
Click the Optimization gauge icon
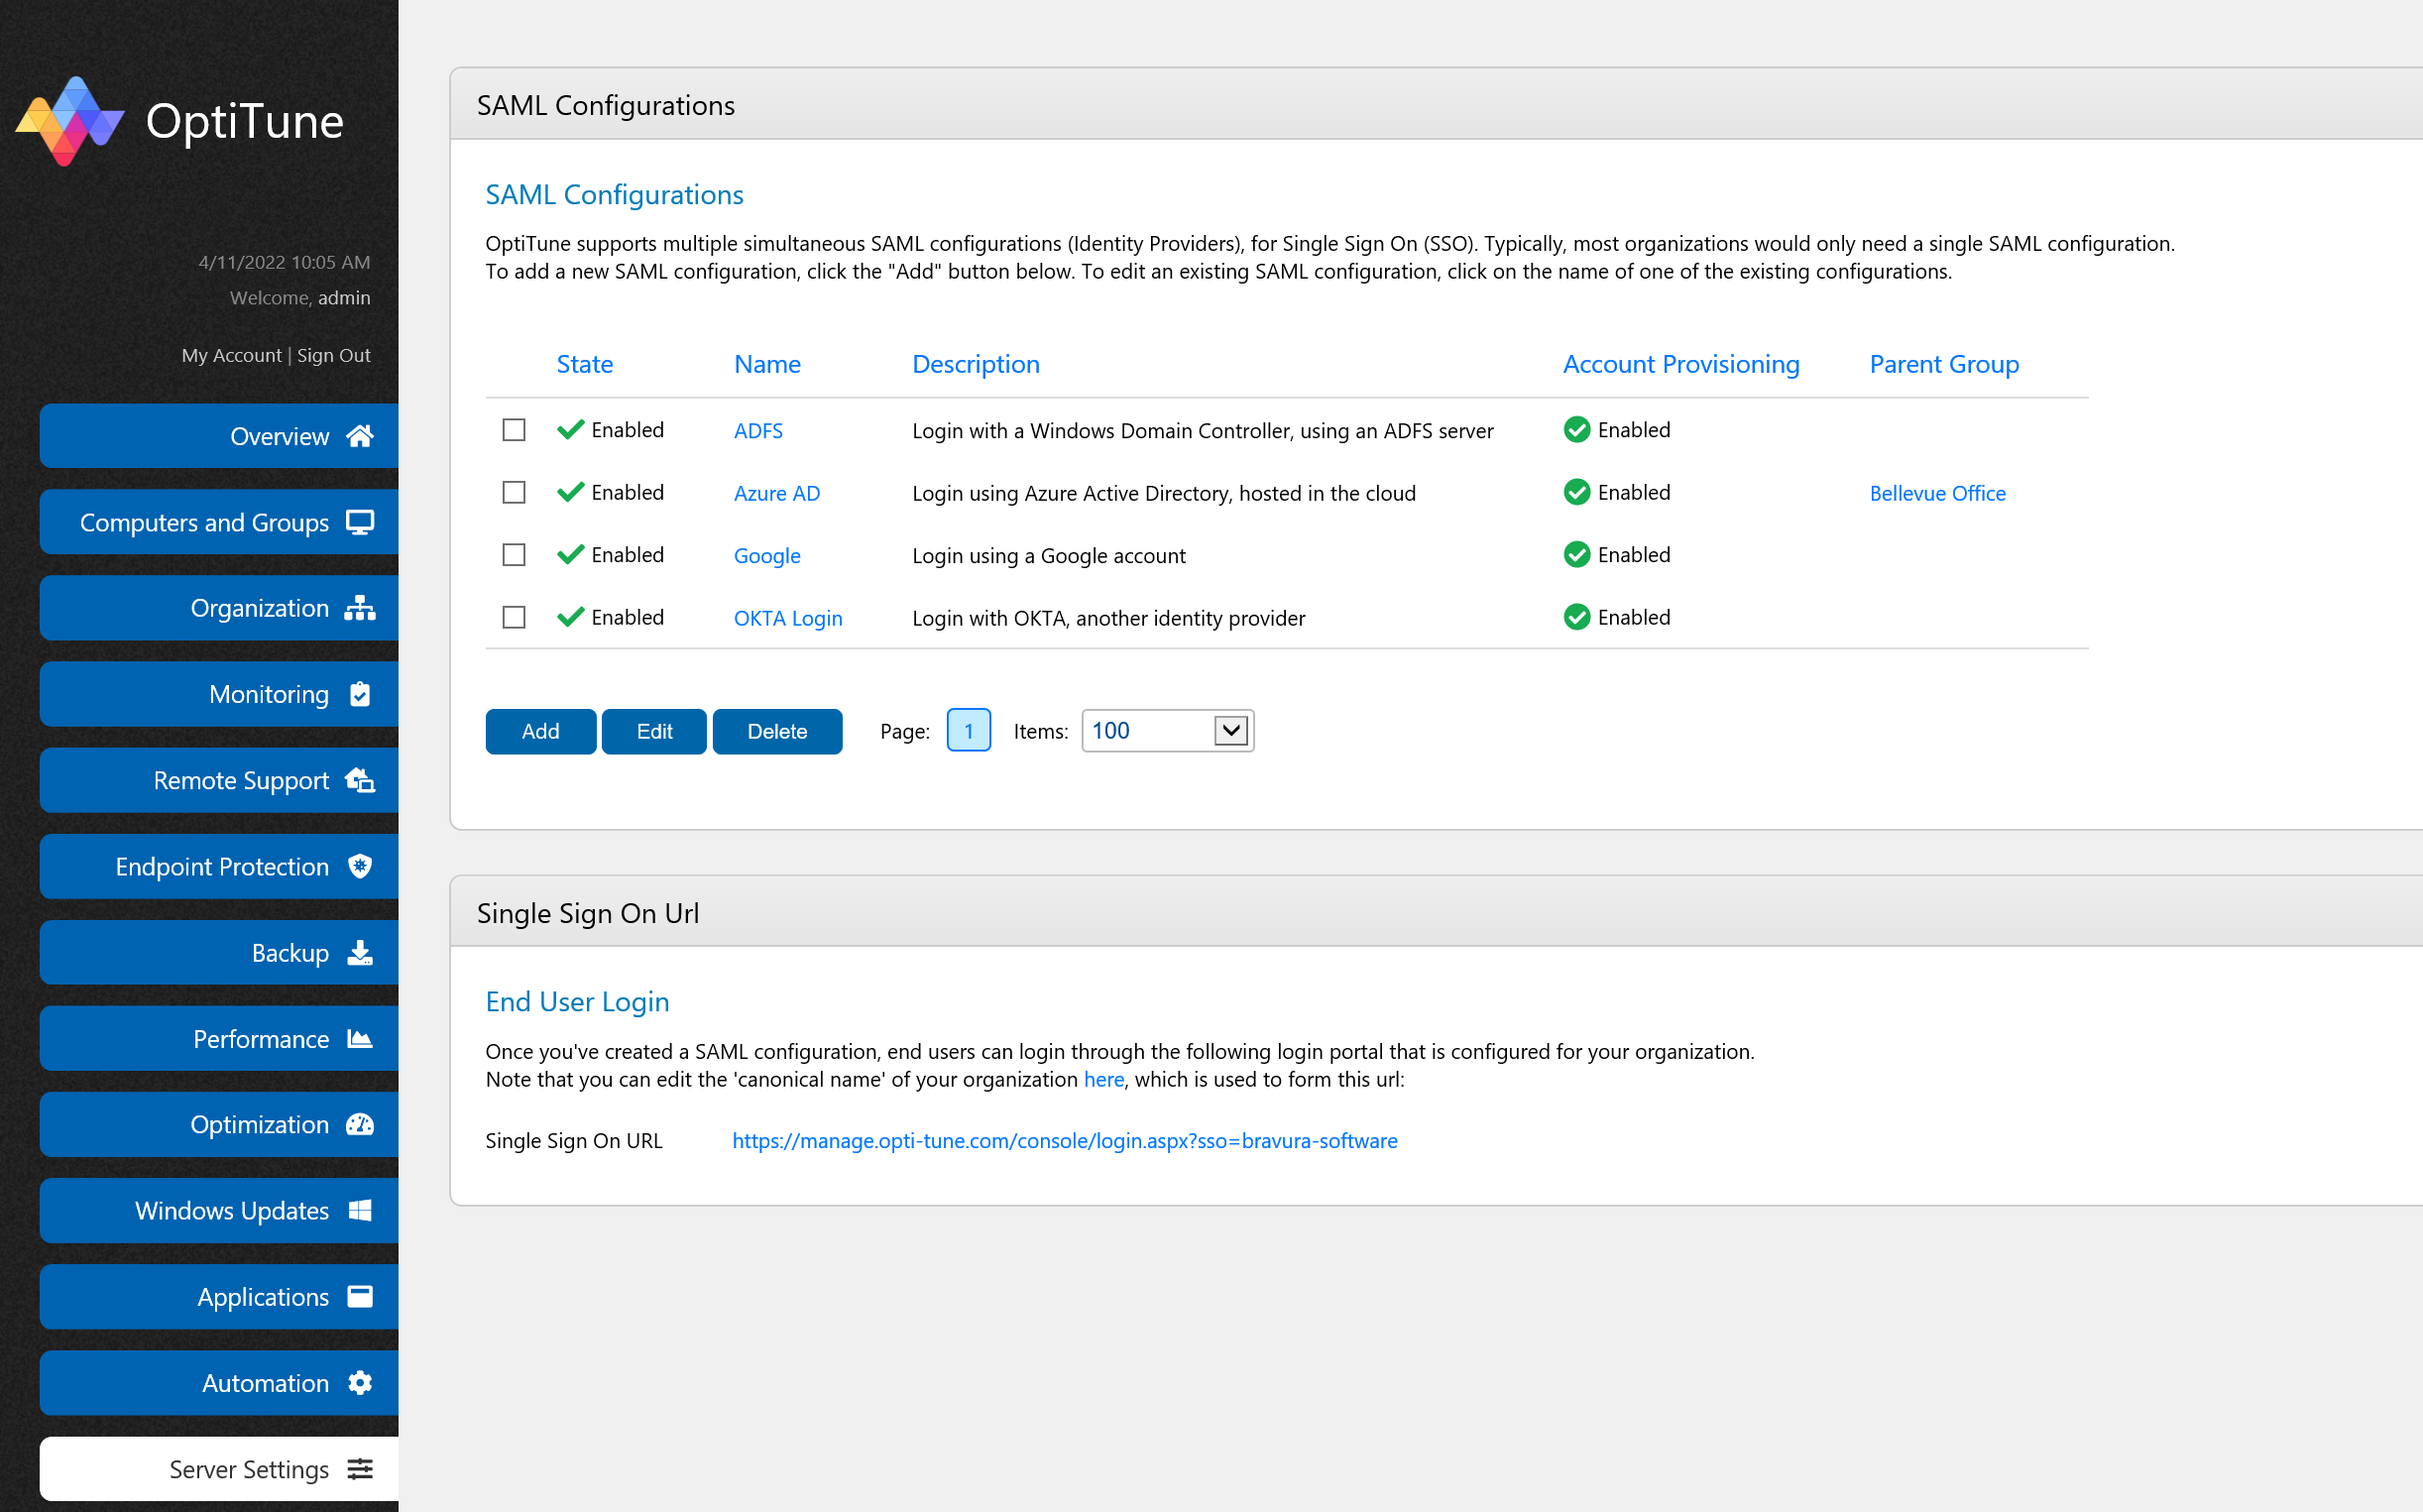360,1125
